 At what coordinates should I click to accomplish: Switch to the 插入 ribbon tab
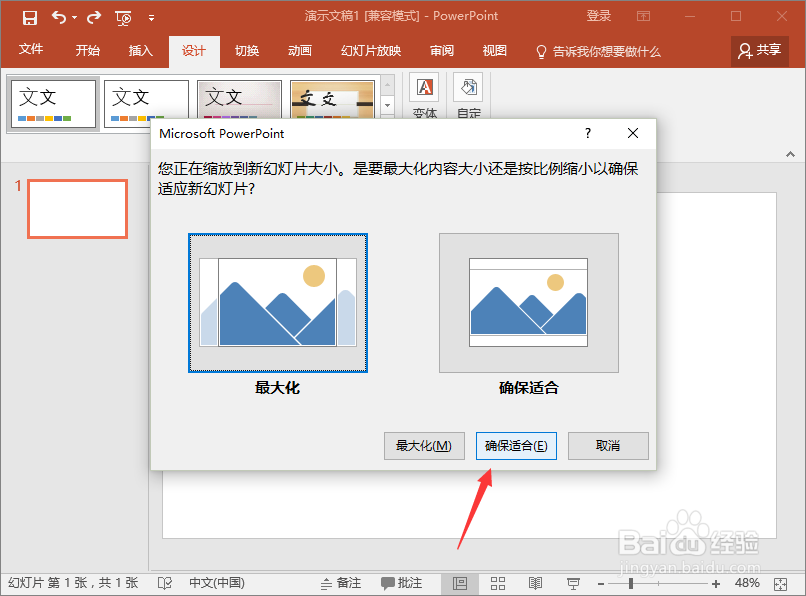pos(141,50)
